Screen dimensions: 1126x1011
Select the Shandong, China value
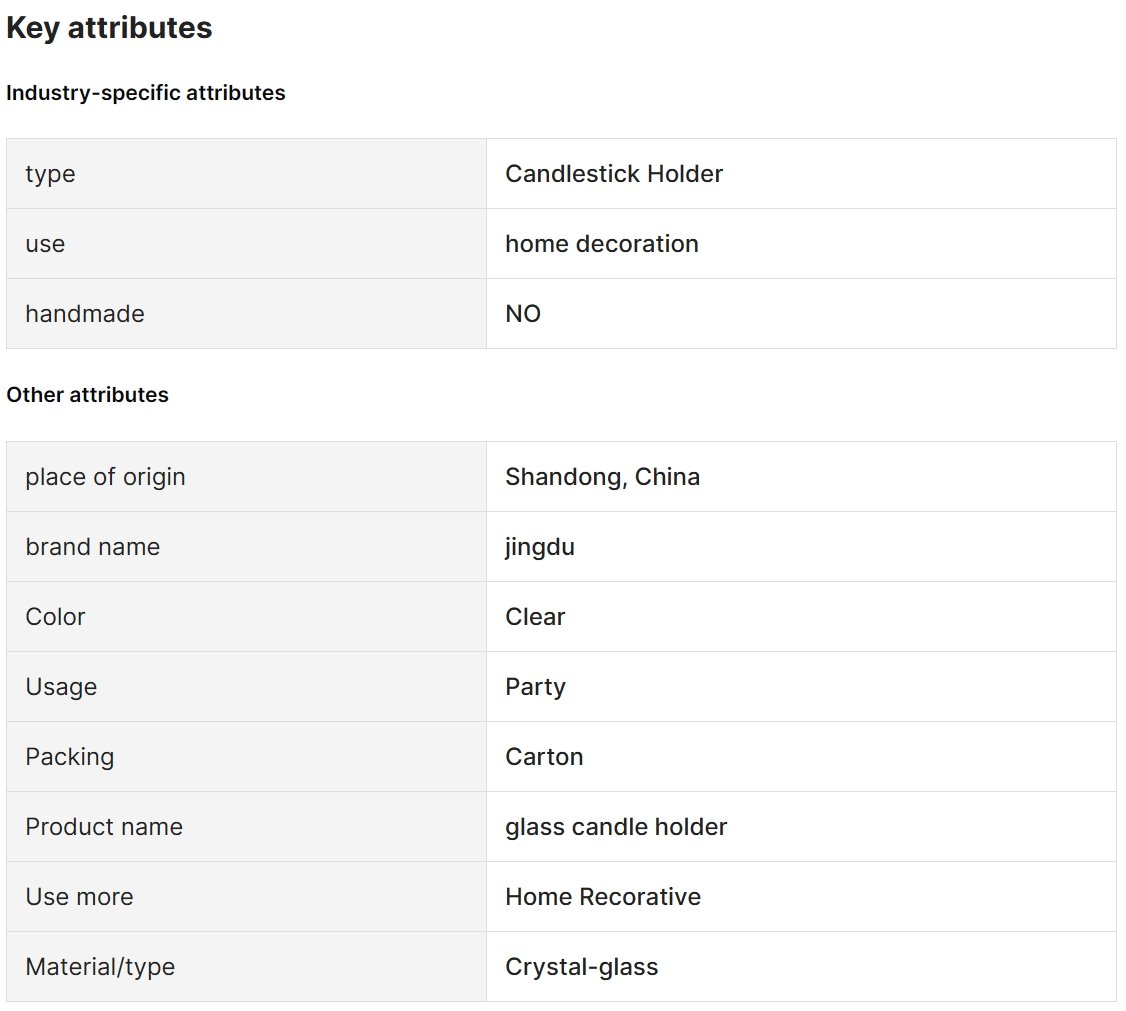[x=602, y=477]
